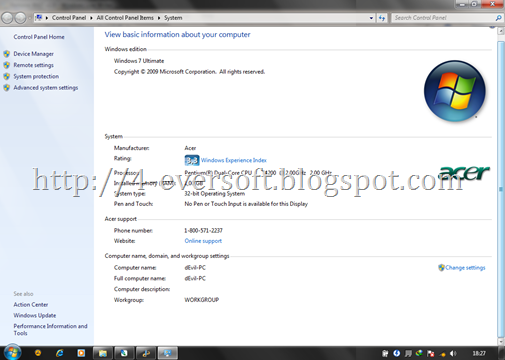Open the Windows Explorer folder taskbar button
This screenshot has height=360, width=505.
[102, 353]
